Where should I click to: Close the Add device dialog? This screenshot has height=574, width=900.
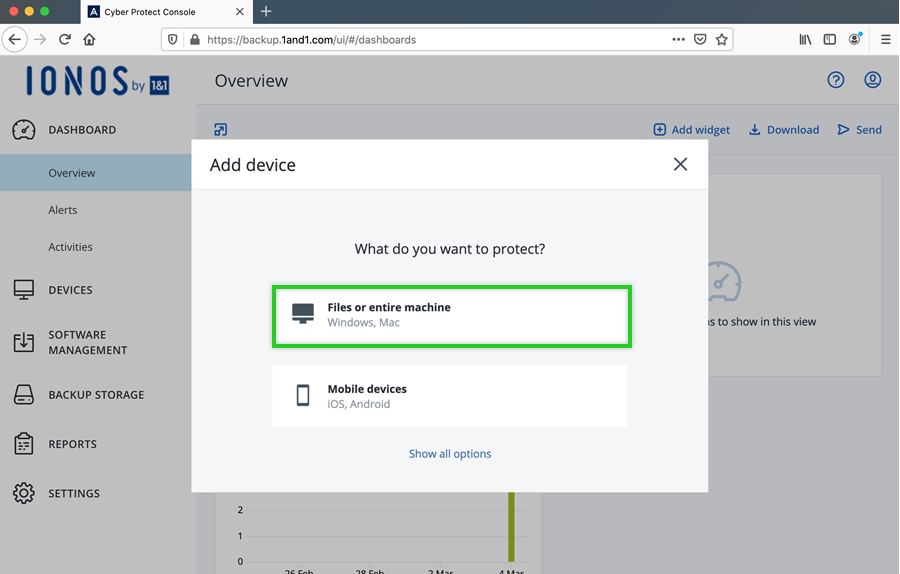click(680, 164)
